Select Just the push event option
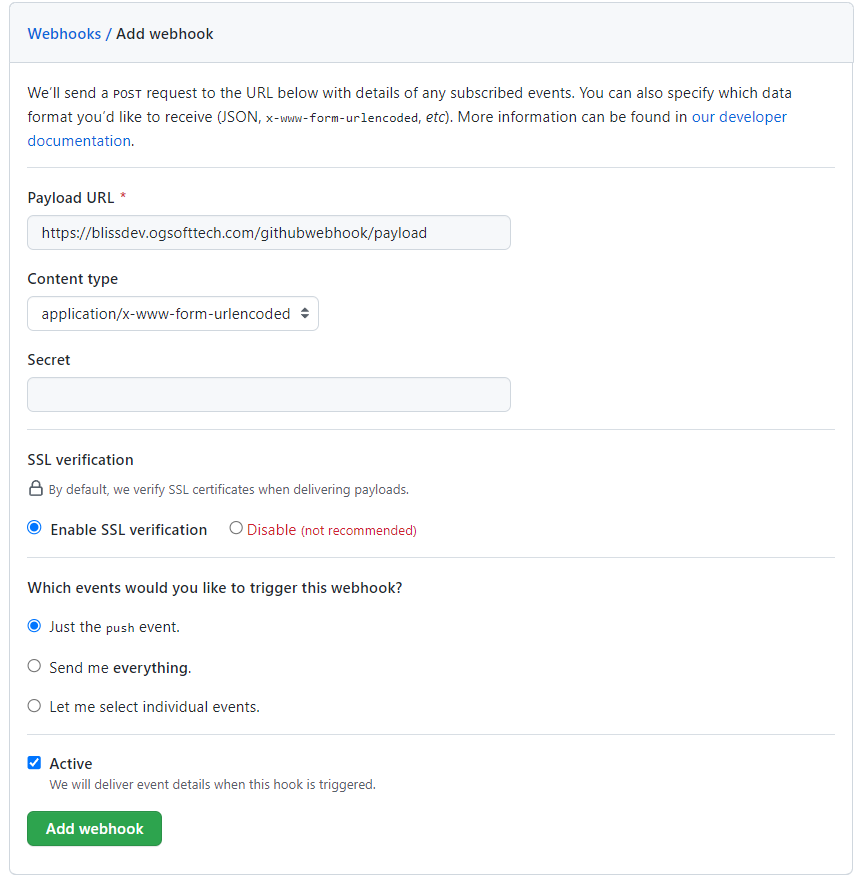 point(35,627)
